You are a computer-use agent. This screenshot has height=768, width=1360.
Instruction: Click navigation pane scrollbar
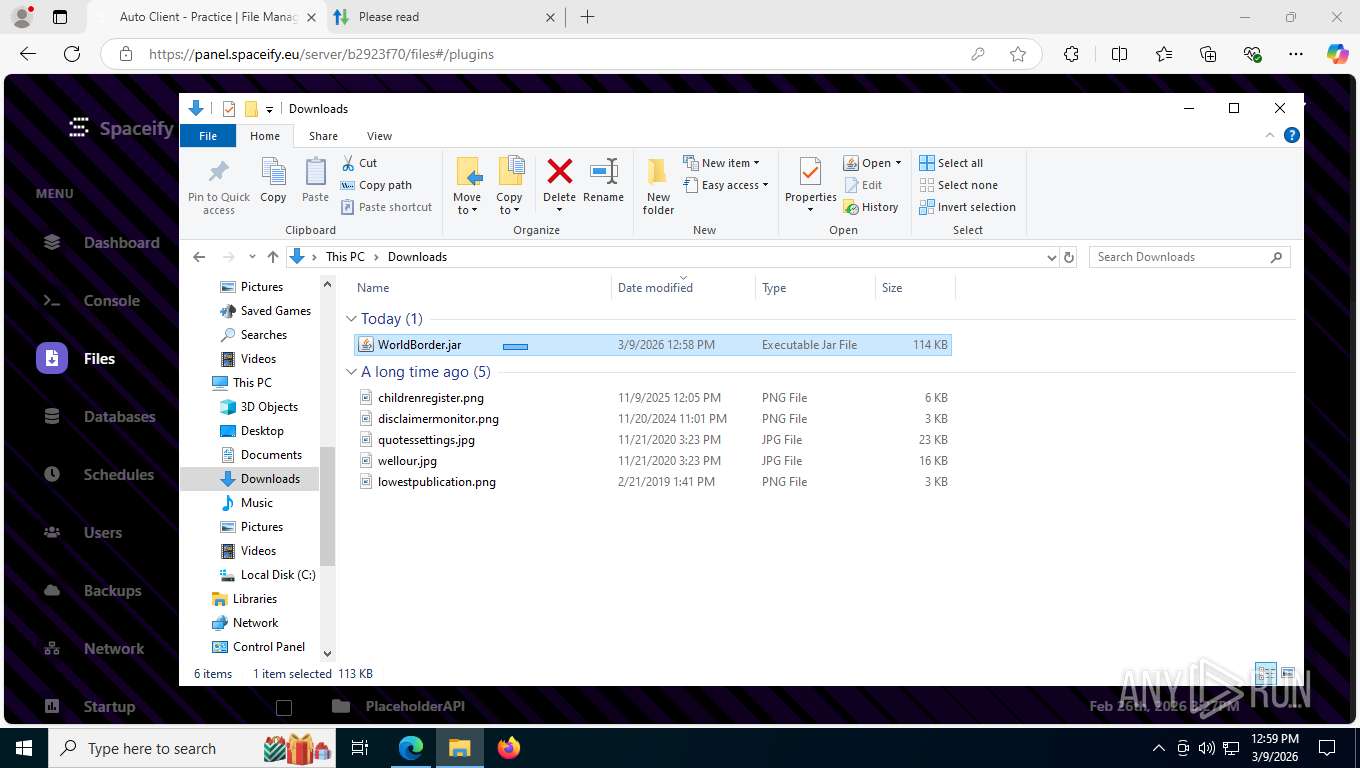coord(327,505)
